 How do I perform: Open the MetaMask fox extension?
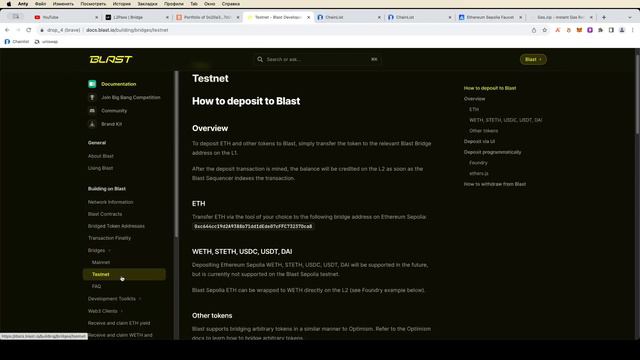coord(579,30)
